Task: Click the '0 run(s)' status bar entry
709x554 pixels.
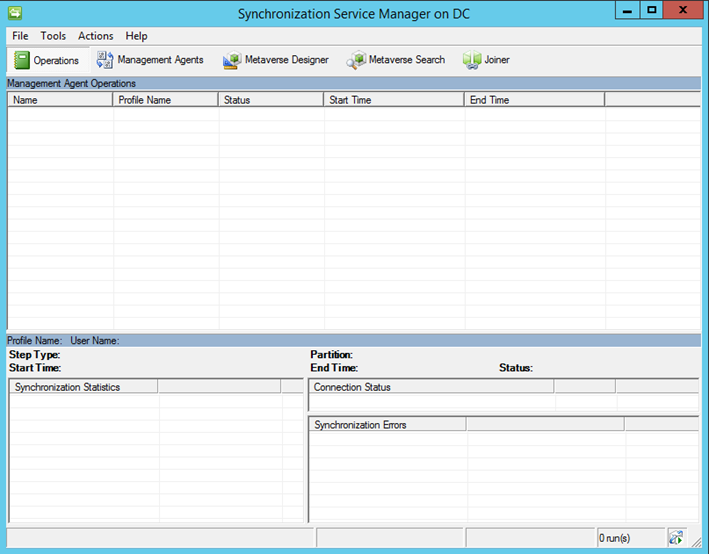Action: coord(631,538)
